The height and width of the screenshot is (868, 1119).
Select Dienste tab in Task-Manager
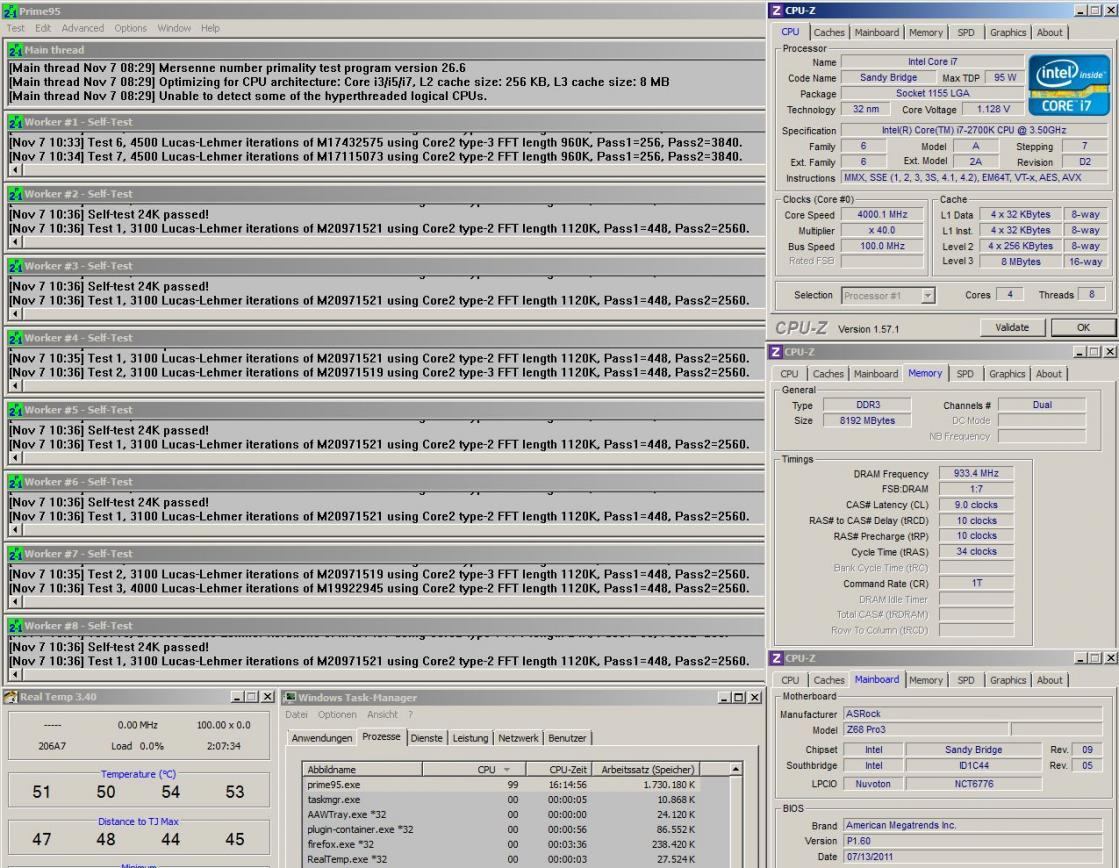pos(427,738)
